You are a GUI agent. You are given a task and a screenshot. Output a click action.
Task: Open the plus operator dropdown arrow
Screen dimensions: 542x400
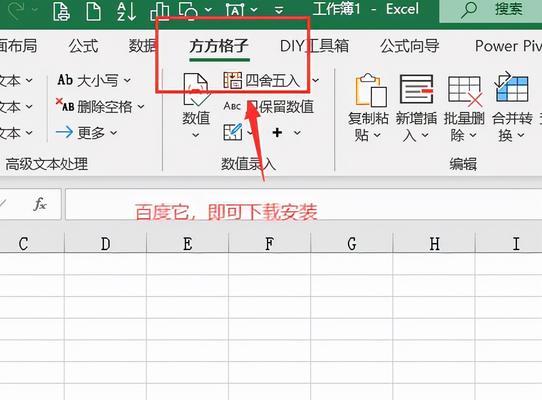[x=297, y=132]
